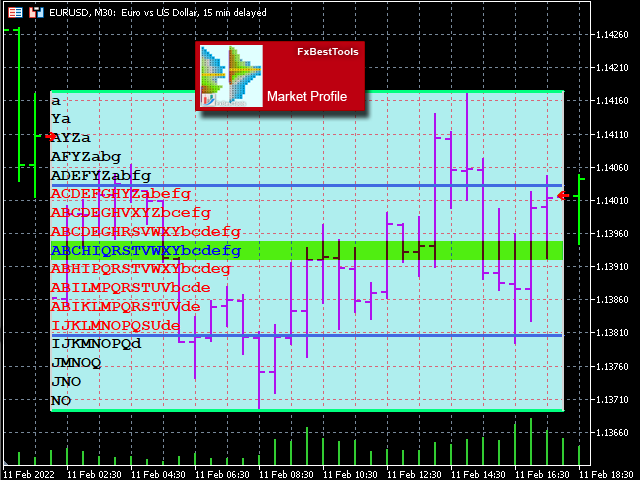Click the lower blue value area line
Viewport: 640px width, 480px height.
pyautogui.click(x=307, y=336)
